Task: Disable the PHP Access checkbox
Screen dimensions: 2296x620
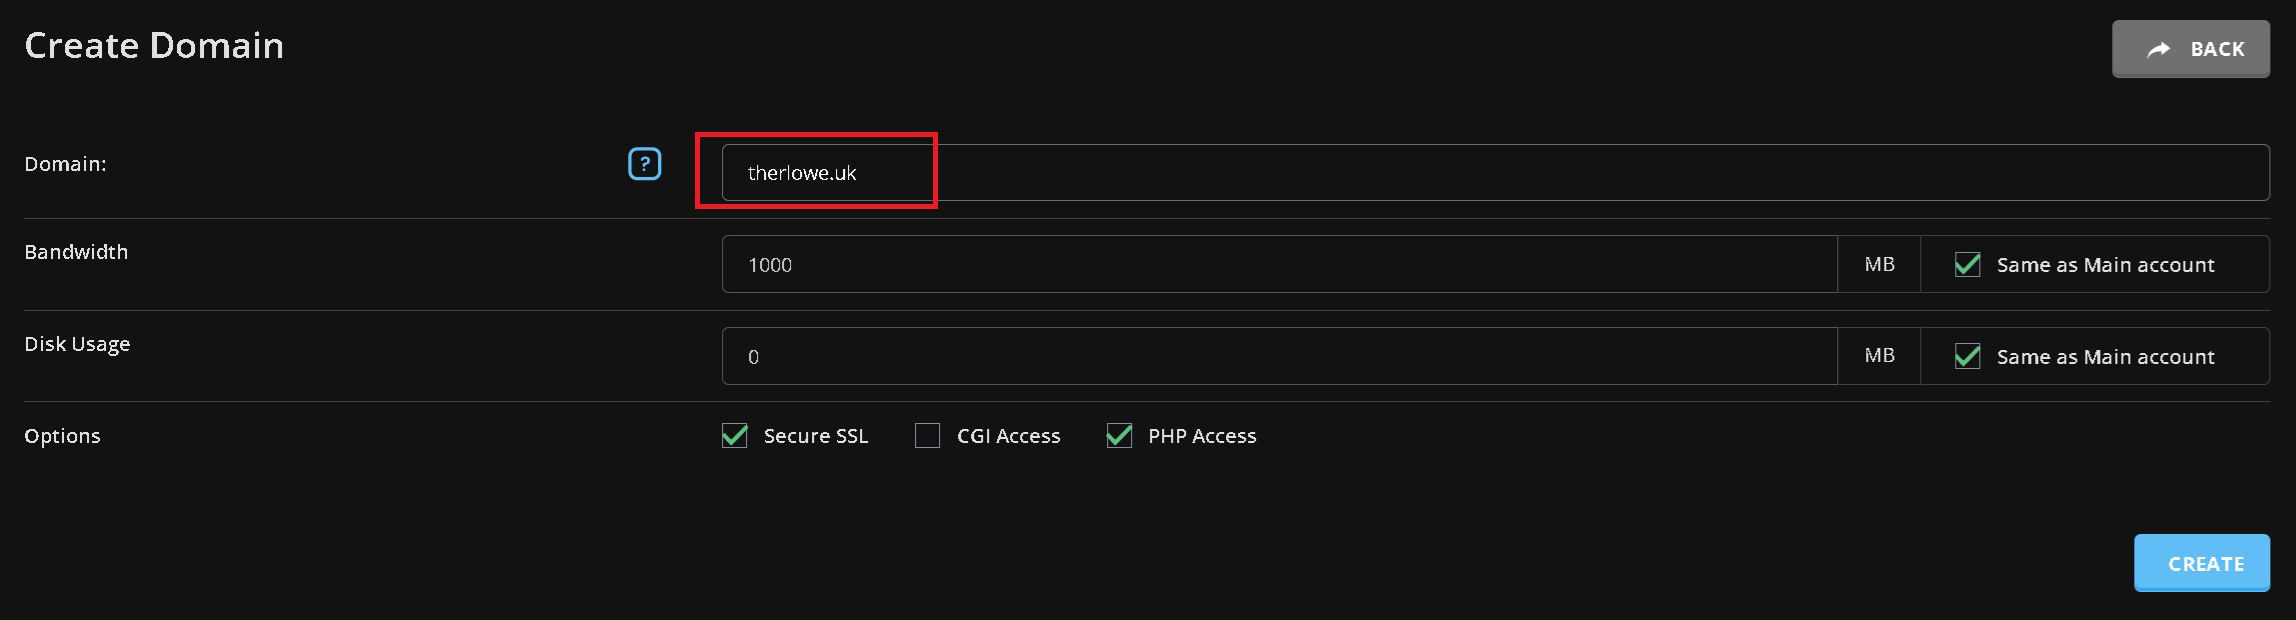Action: [1119, 436]
